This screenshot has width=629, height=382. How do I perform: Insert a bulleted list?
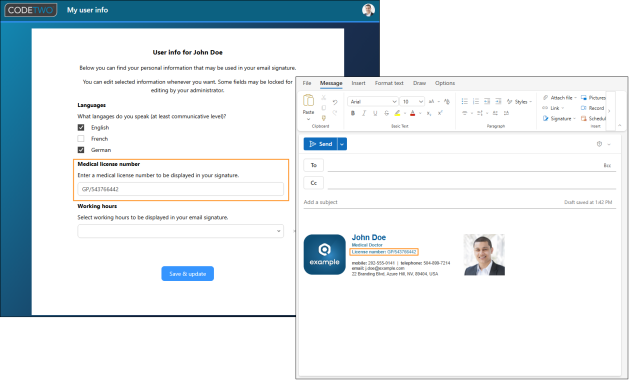point(465,102)
